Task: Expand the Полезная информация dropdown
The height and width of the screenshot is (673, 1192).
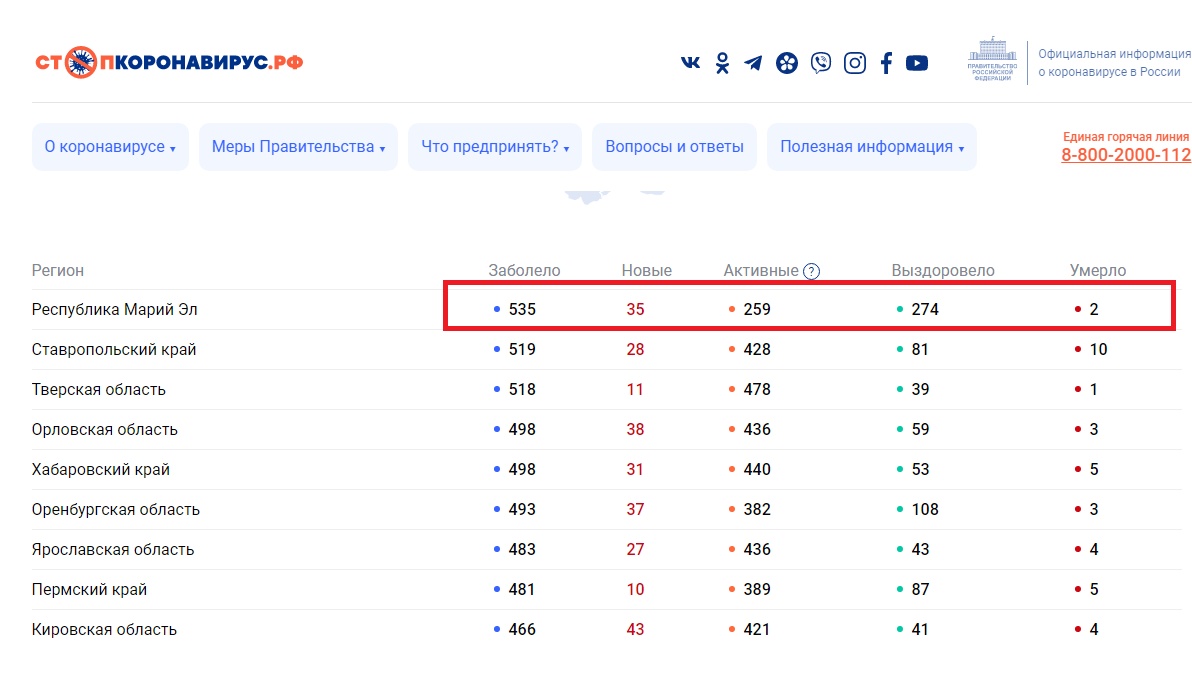Action: [871, 147]
